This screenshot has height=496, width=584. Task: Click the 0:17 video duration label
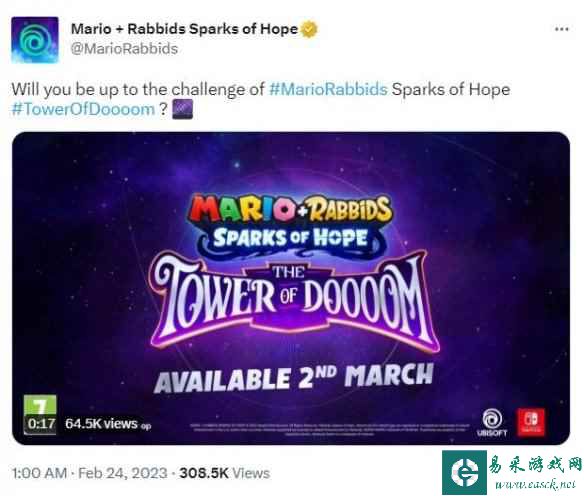41,424
